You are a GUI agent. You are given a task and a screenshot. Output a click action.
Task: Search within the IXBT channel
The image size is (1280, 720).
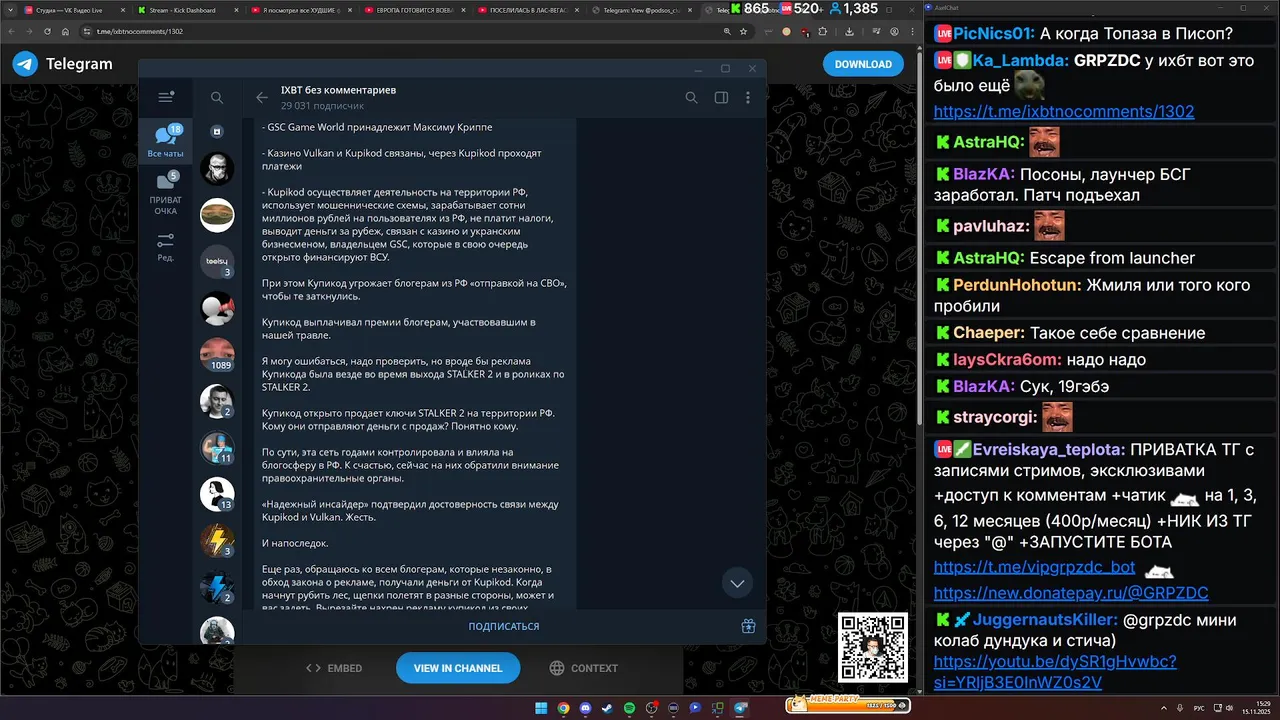691,97
